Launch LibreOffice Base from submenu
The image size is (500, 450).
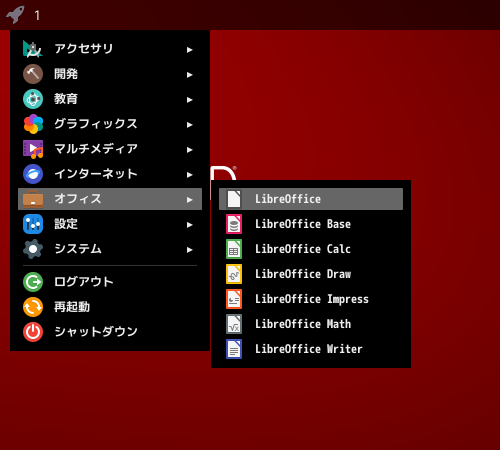311,224
